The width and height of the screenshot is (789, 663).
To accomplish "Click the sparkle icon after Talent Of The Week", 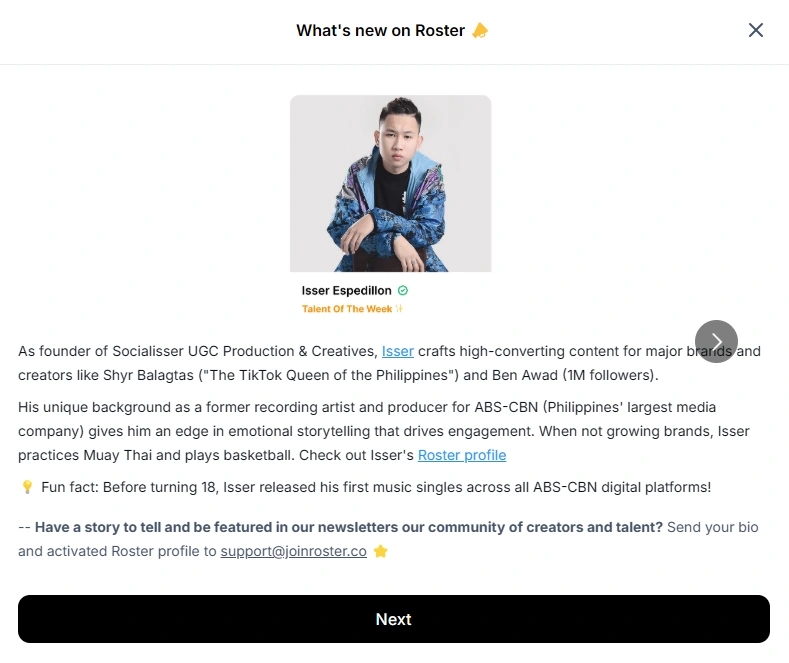I will [x=399, y=308].
